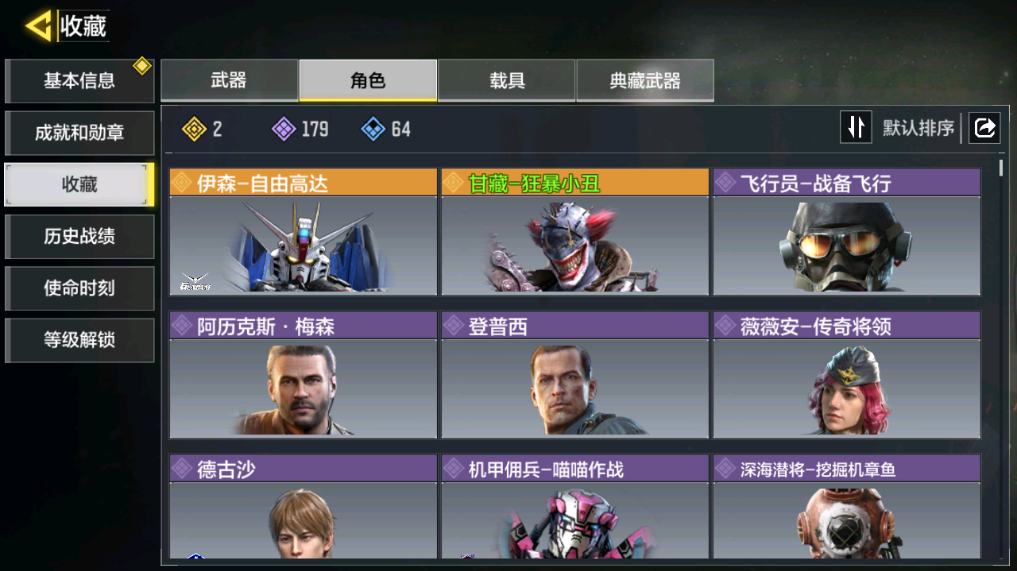Click the character list vertical scrollbar
The width and height of the screenshot is (1017, 571).
pos(1001,167)
